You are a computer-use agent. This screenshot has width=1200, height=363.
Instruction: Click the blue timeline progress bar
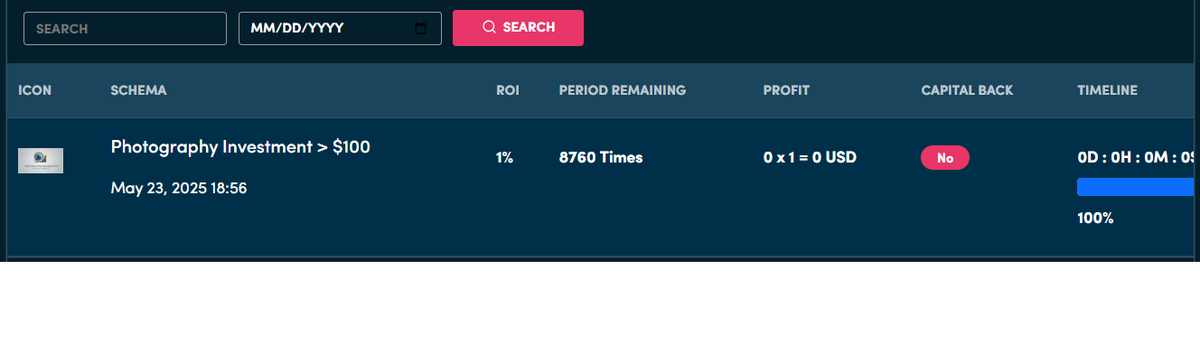(x=1138, y=187)
